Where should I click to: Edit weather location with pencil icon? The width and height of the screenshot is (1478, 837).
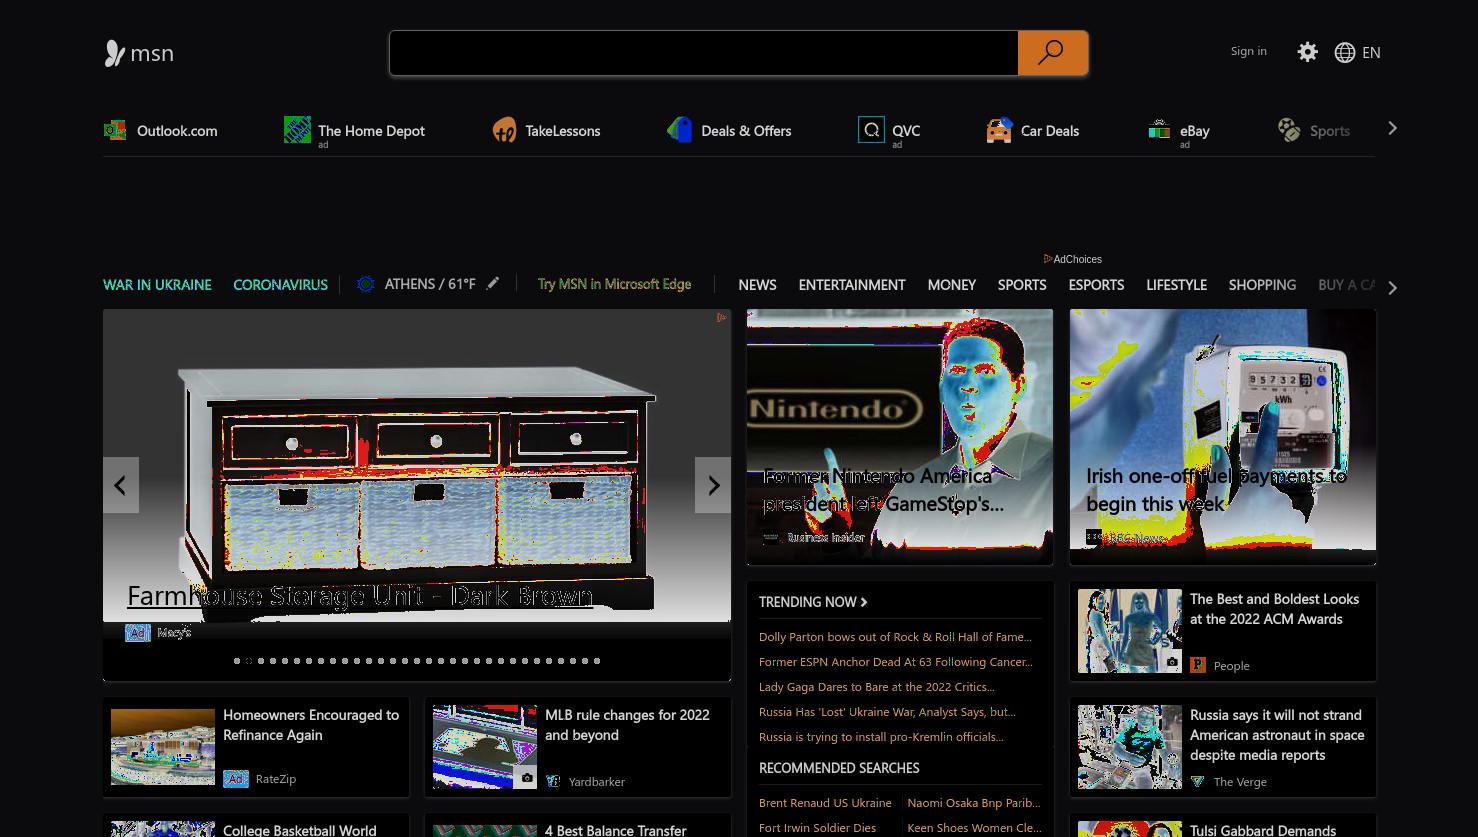(x=492, y=284)
